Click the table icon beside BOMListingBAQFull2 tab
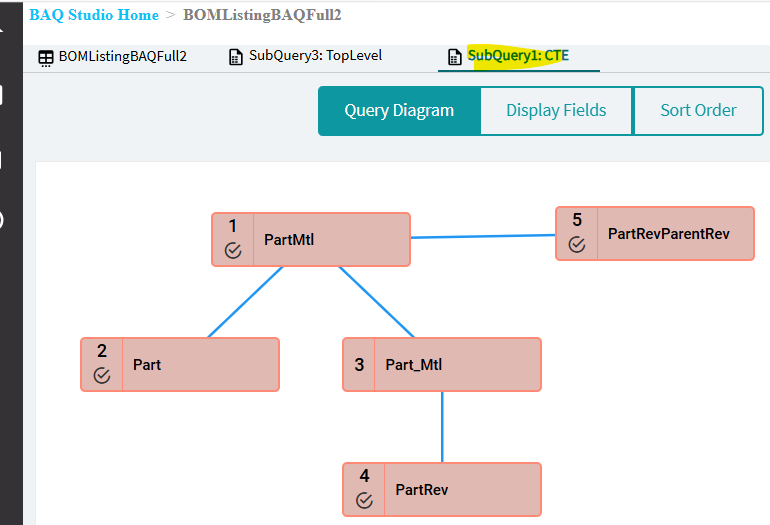 click(x=46, y=58)
